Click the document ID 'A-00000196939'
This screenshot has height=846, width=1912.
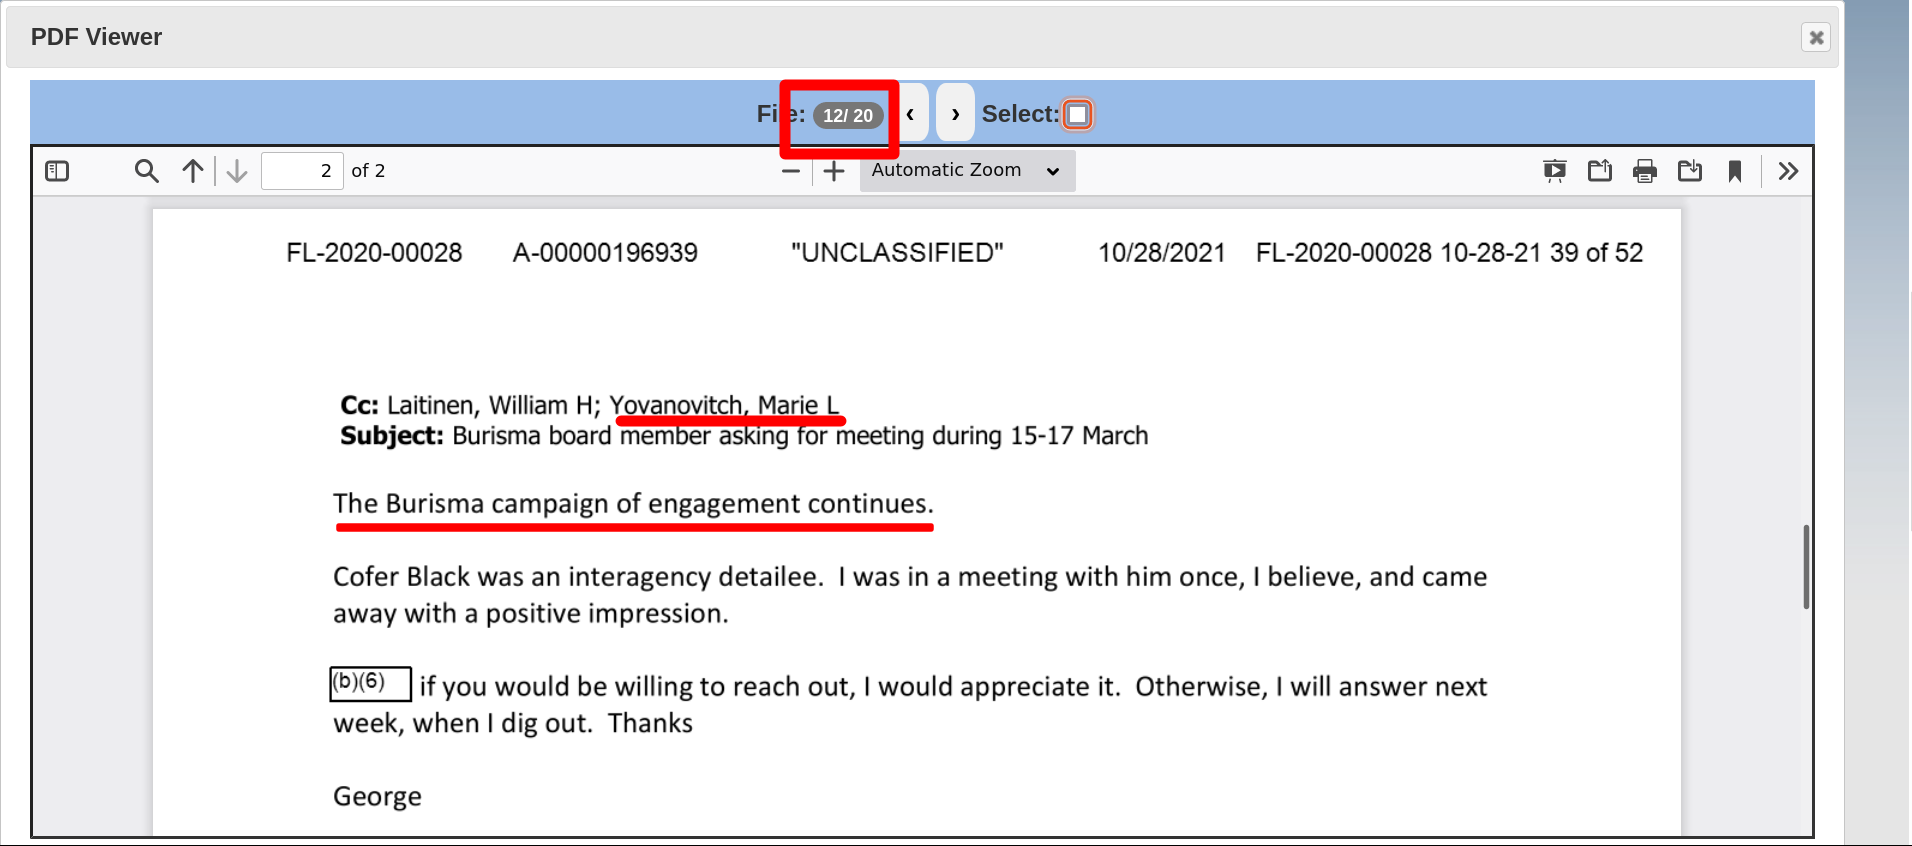click(x=605, y=253)
